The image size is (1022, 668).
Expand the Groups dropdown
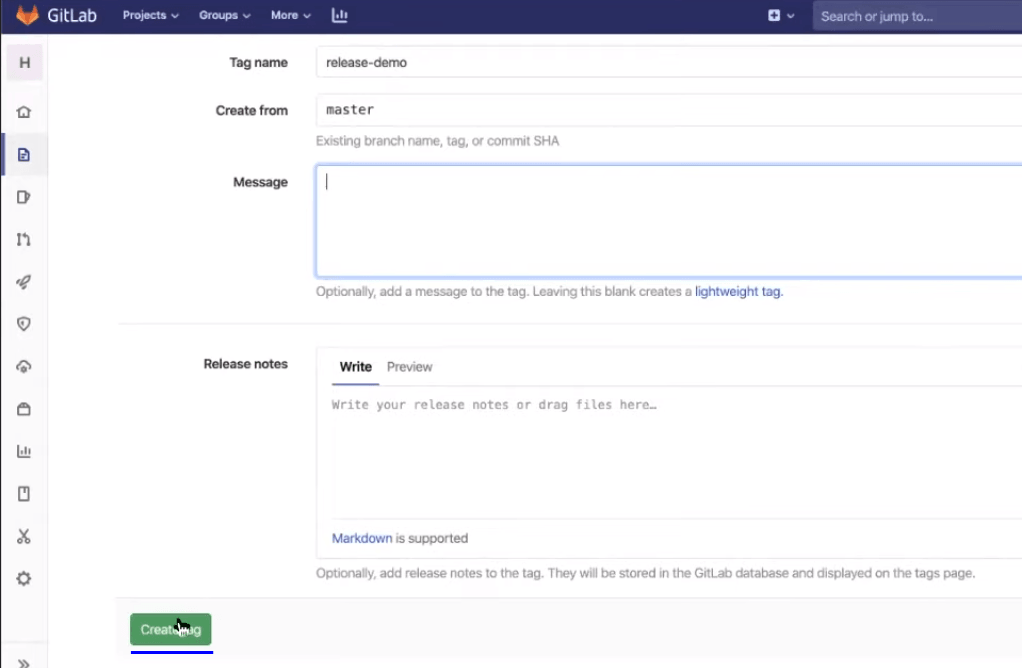click(x=223, y=15)
